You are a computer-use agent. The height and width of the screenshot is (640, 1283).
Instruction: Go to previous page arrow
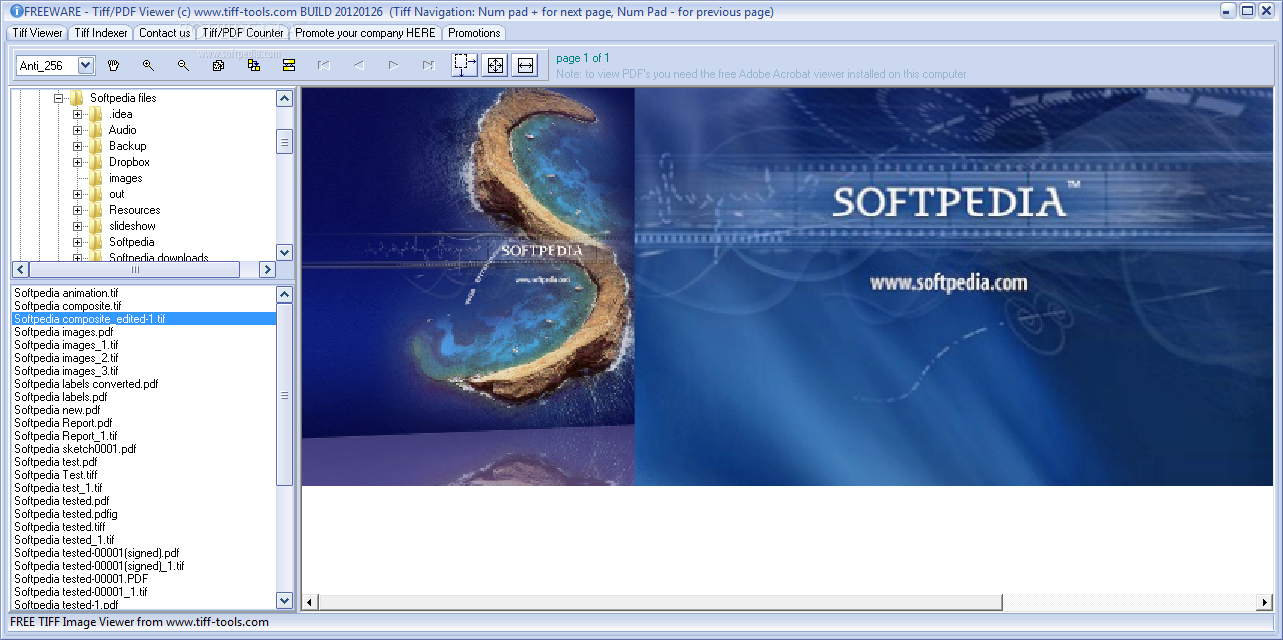(x=358, y=65)
